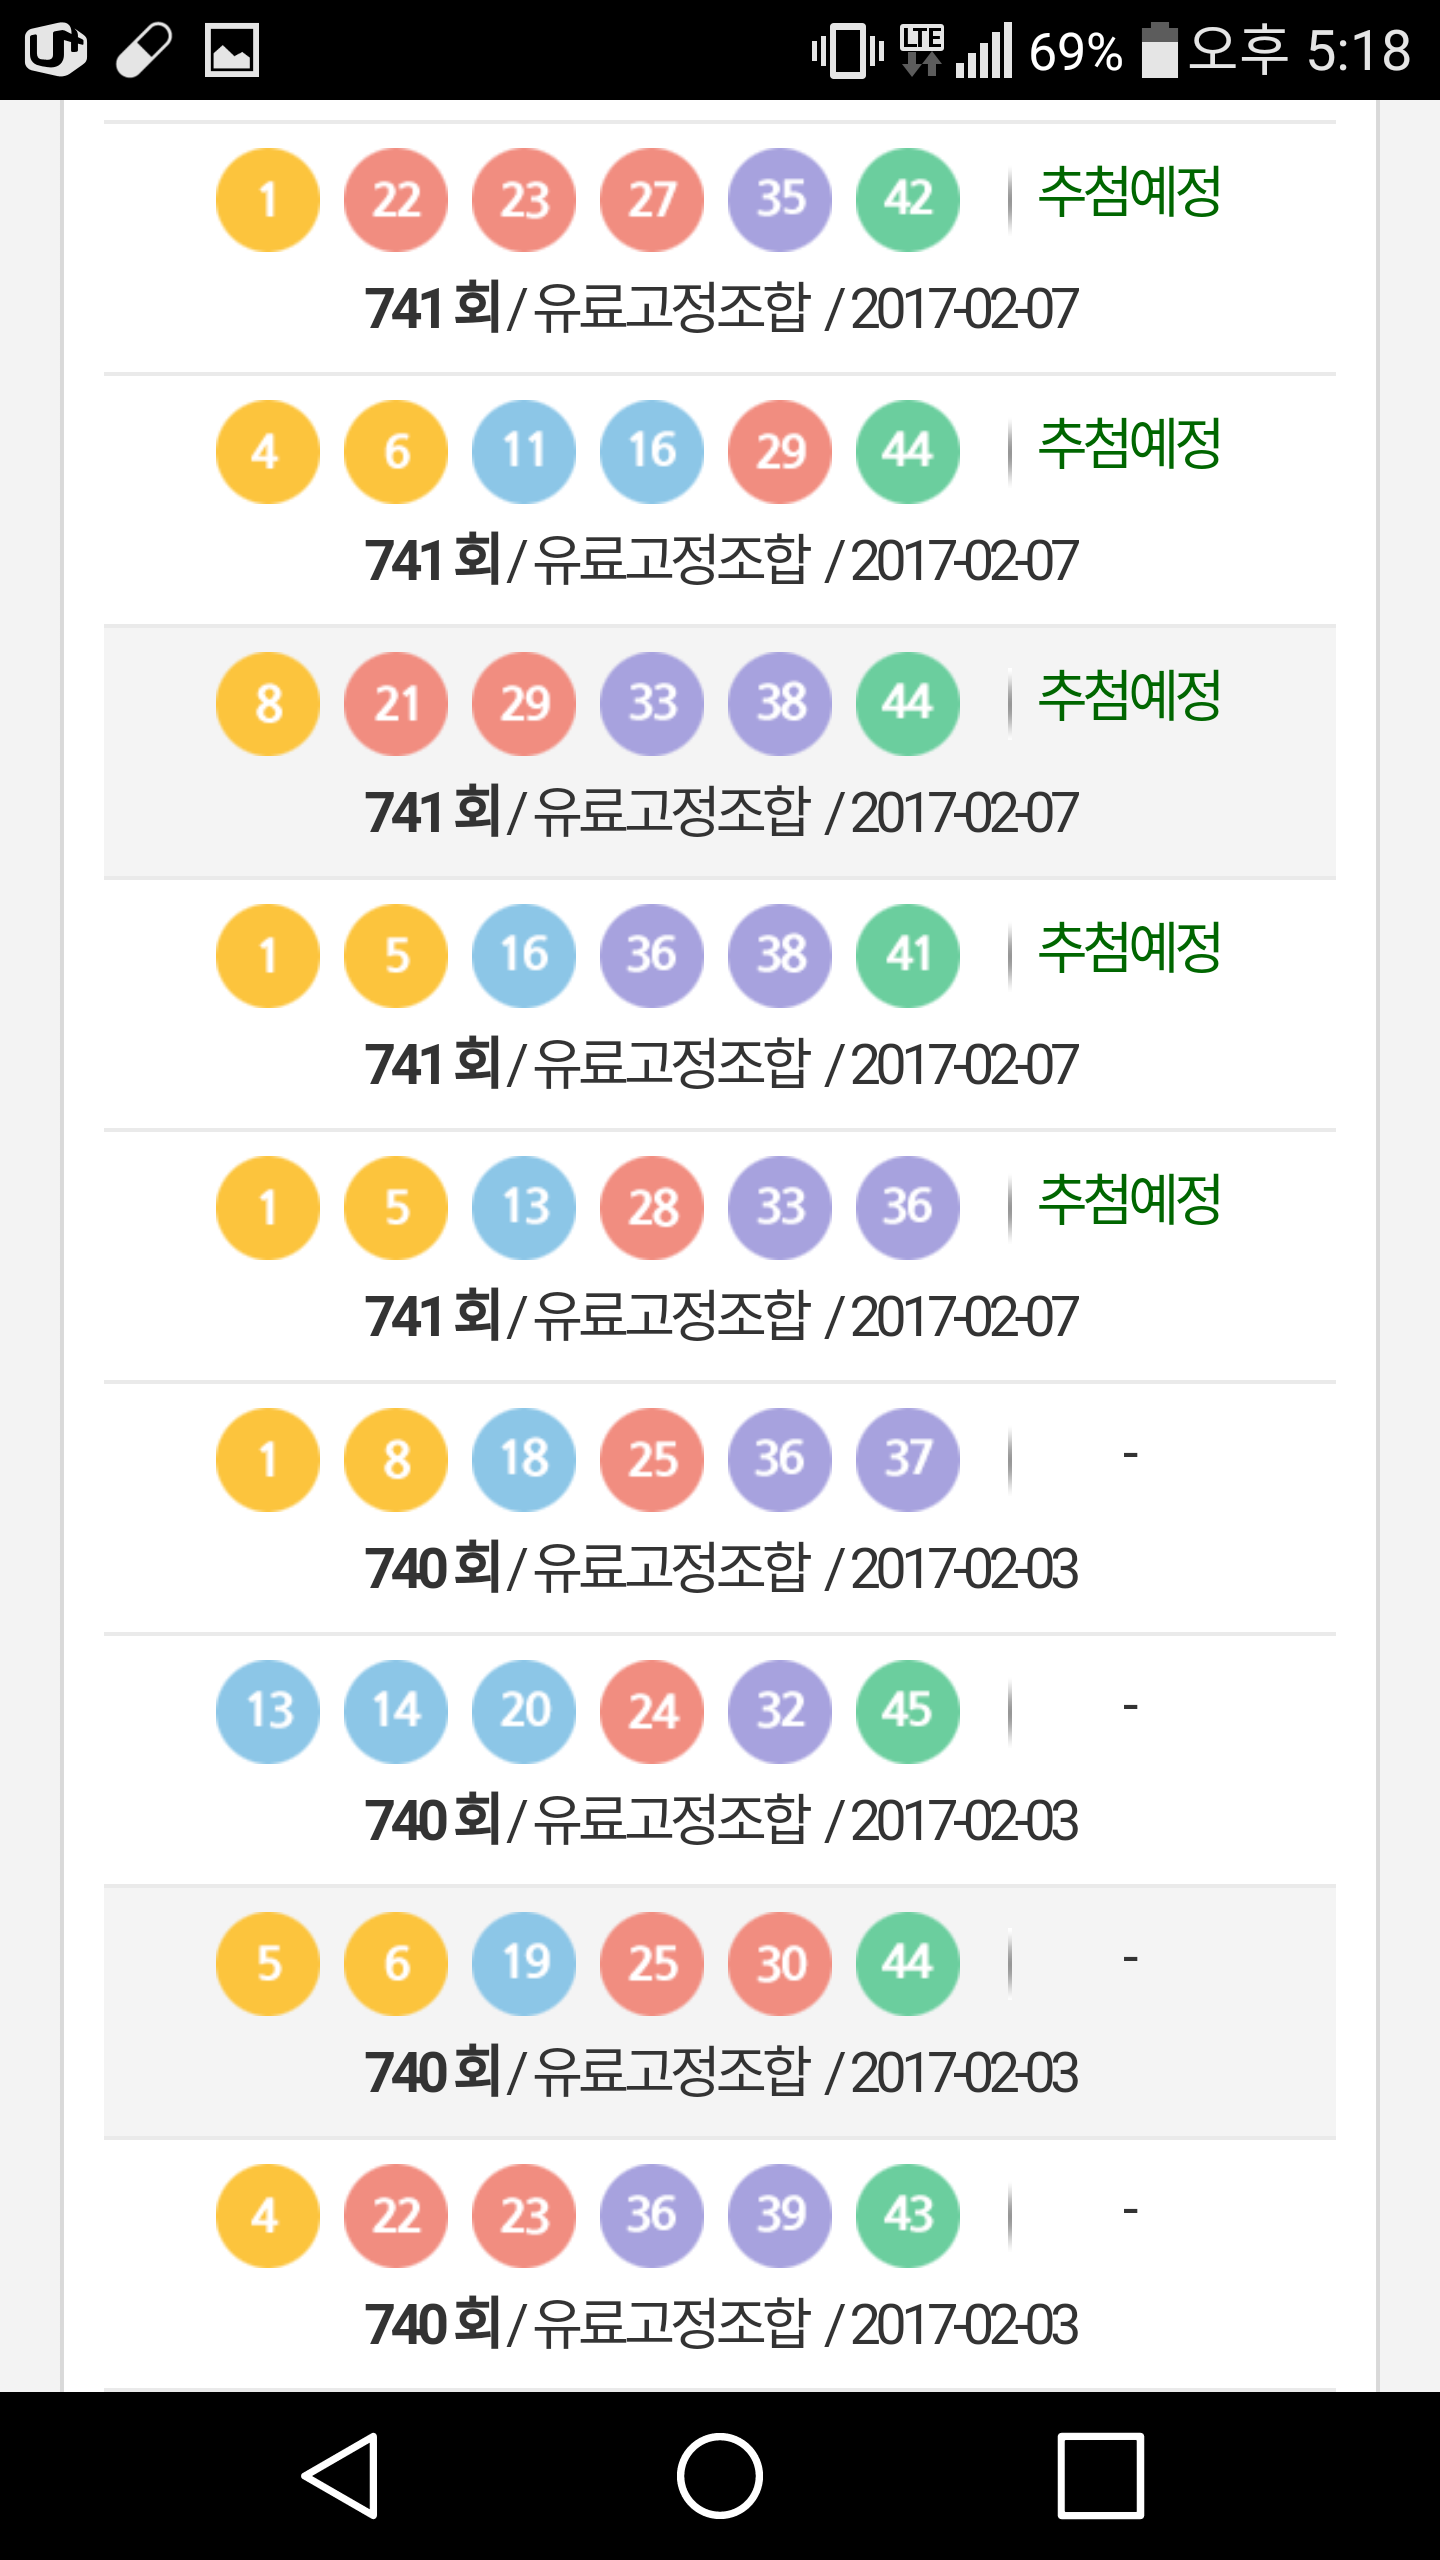1440x2560 pixels.
Task: Open the 740회 entry with numbers 13 14 20
Action: coord(720,1820)
